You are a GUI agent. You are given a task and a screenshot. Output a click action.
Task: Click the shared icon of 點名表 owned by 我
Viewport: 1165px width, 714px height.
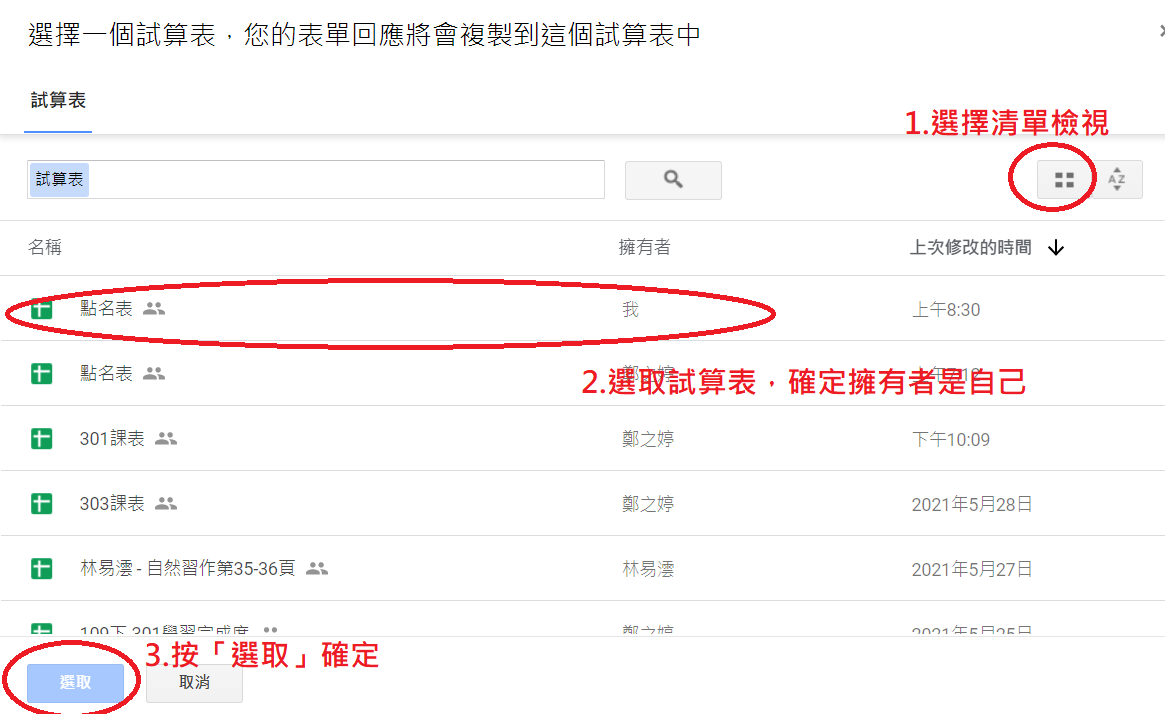pyautogui.click(x=154, y=308)
